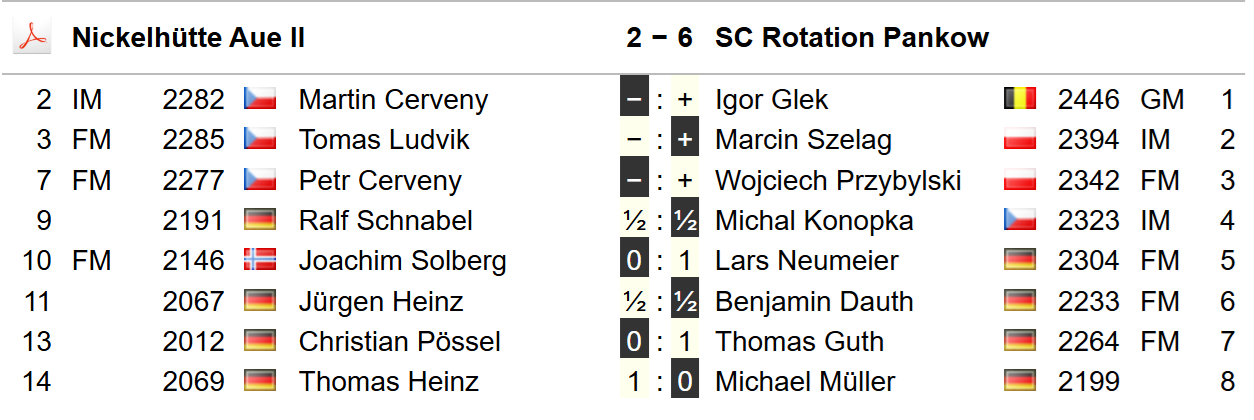1254x420 pixels.
Task: Click Lars Neumeier's rating 2304
Action: click(1089, 261)
